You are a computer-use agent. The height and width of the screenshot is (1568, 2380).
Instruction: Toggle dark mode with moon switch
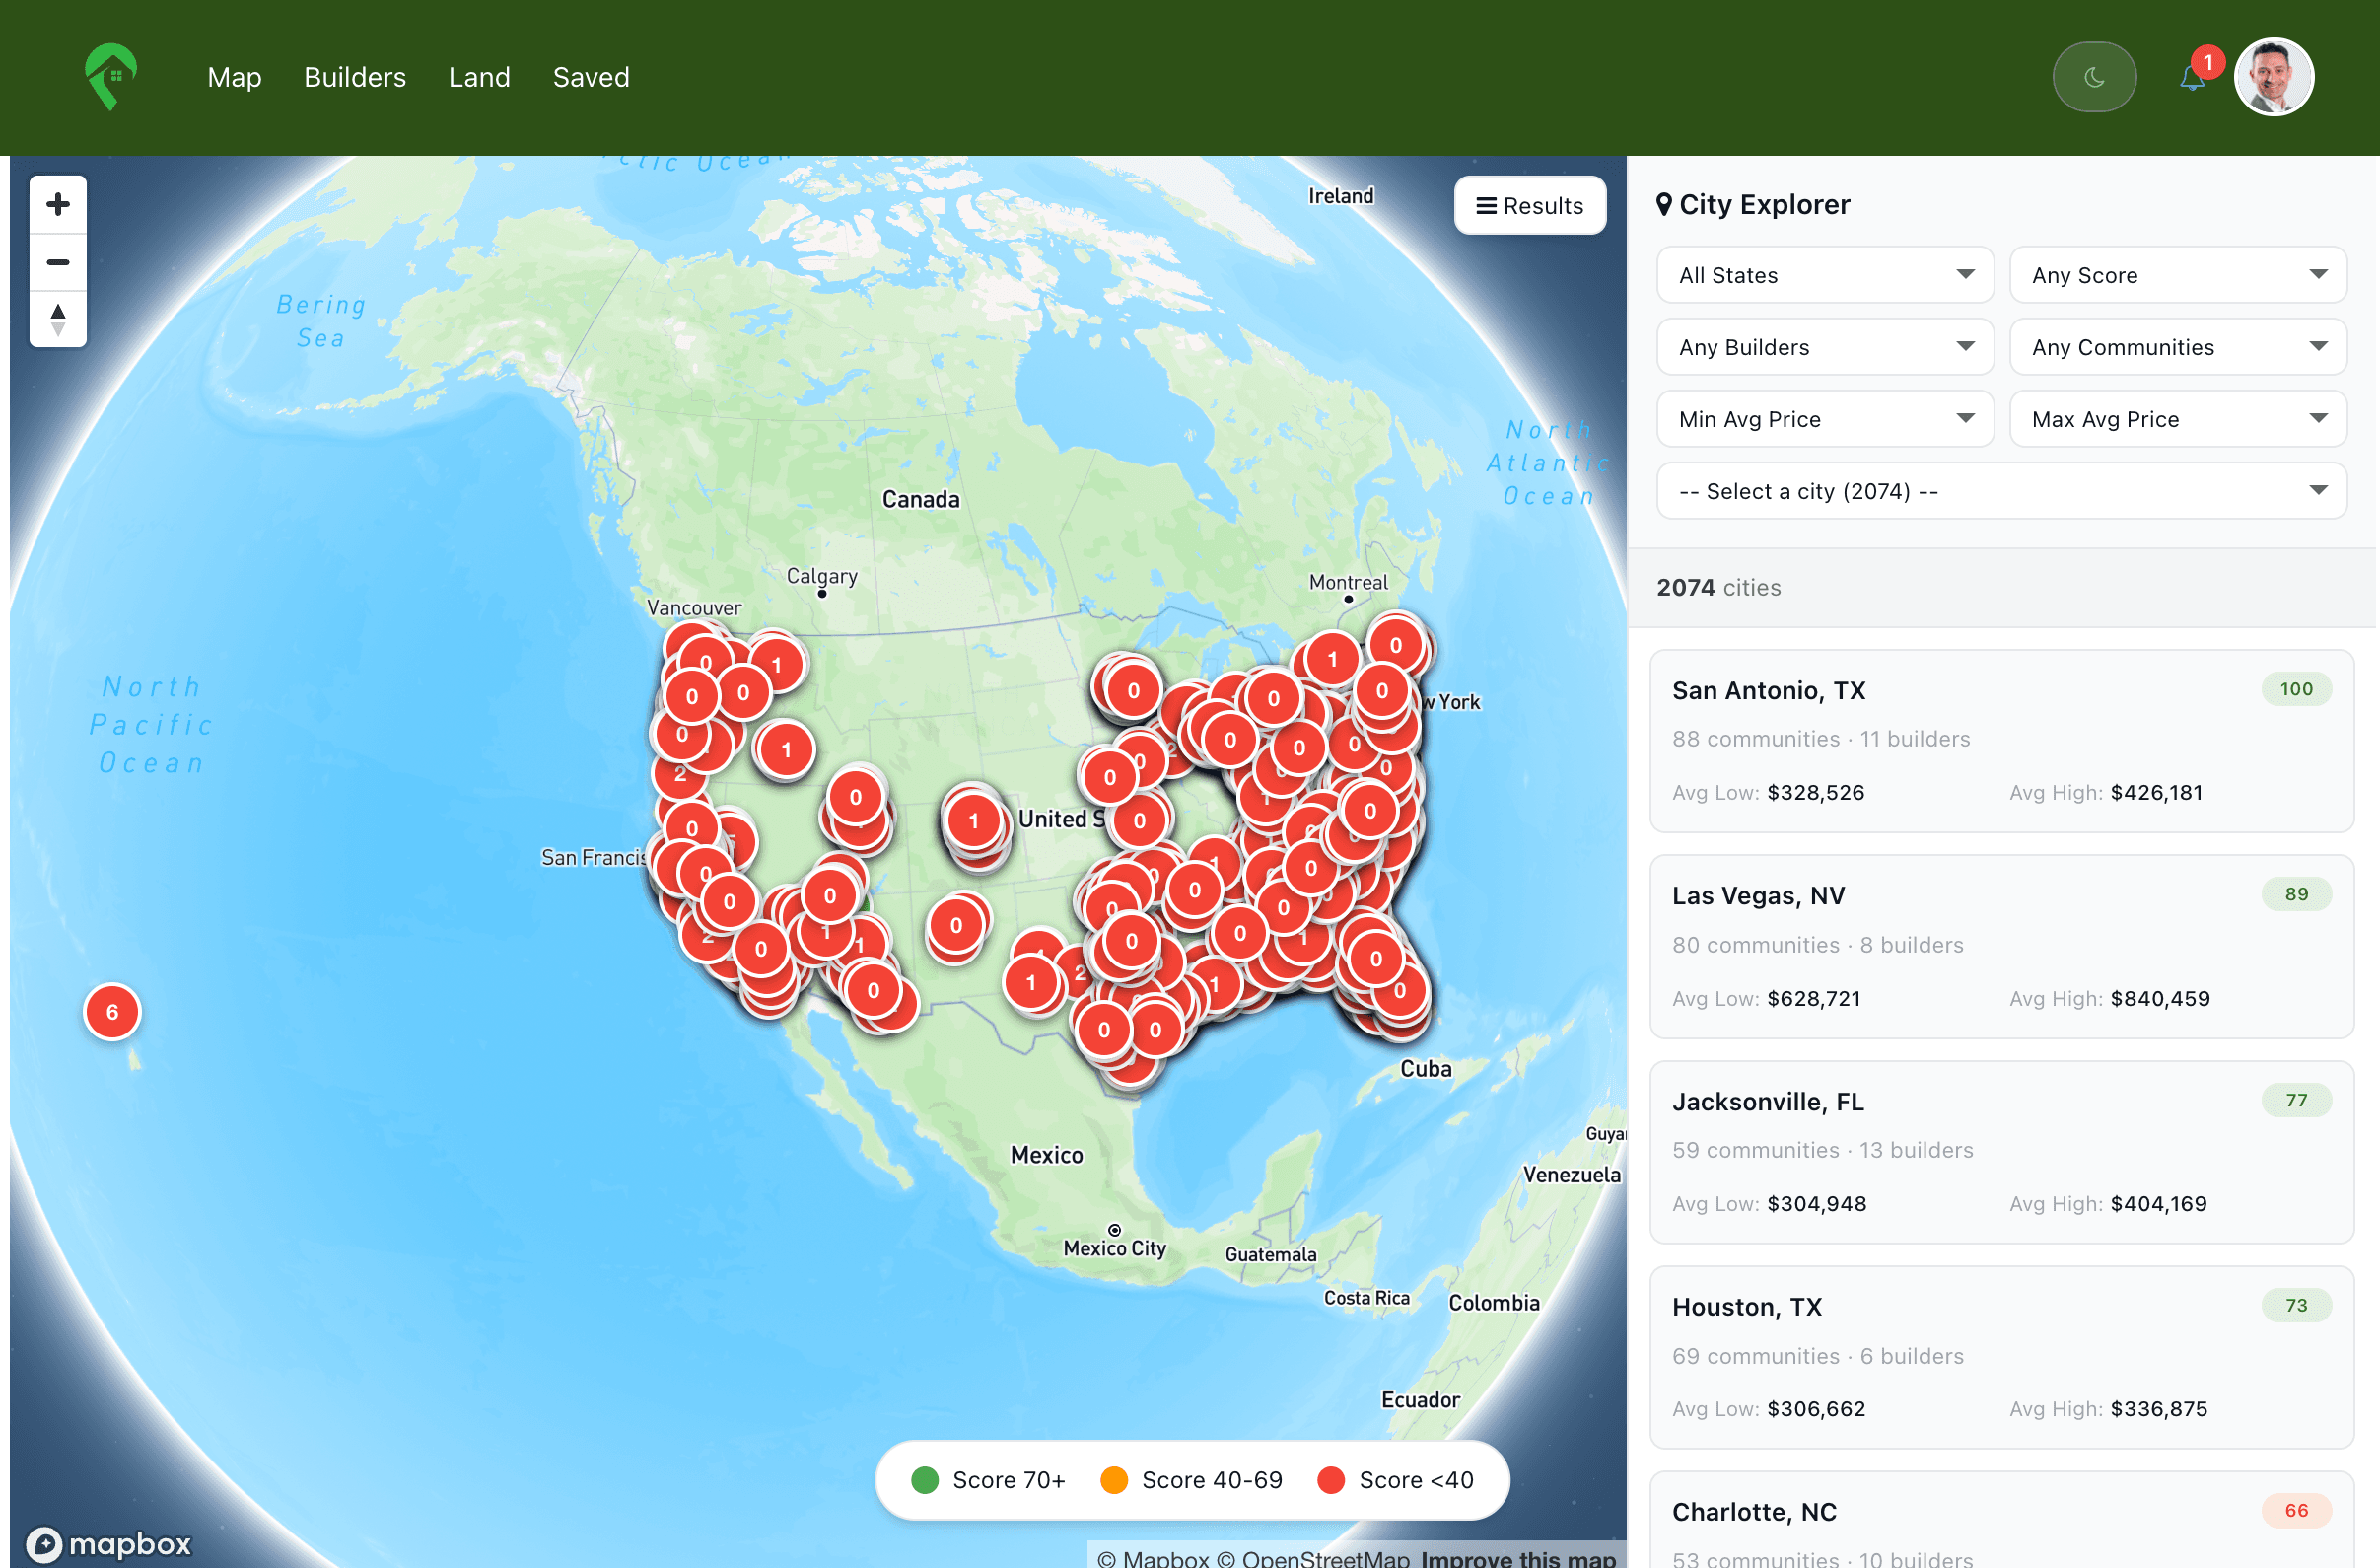click(x=2094, y=77)
